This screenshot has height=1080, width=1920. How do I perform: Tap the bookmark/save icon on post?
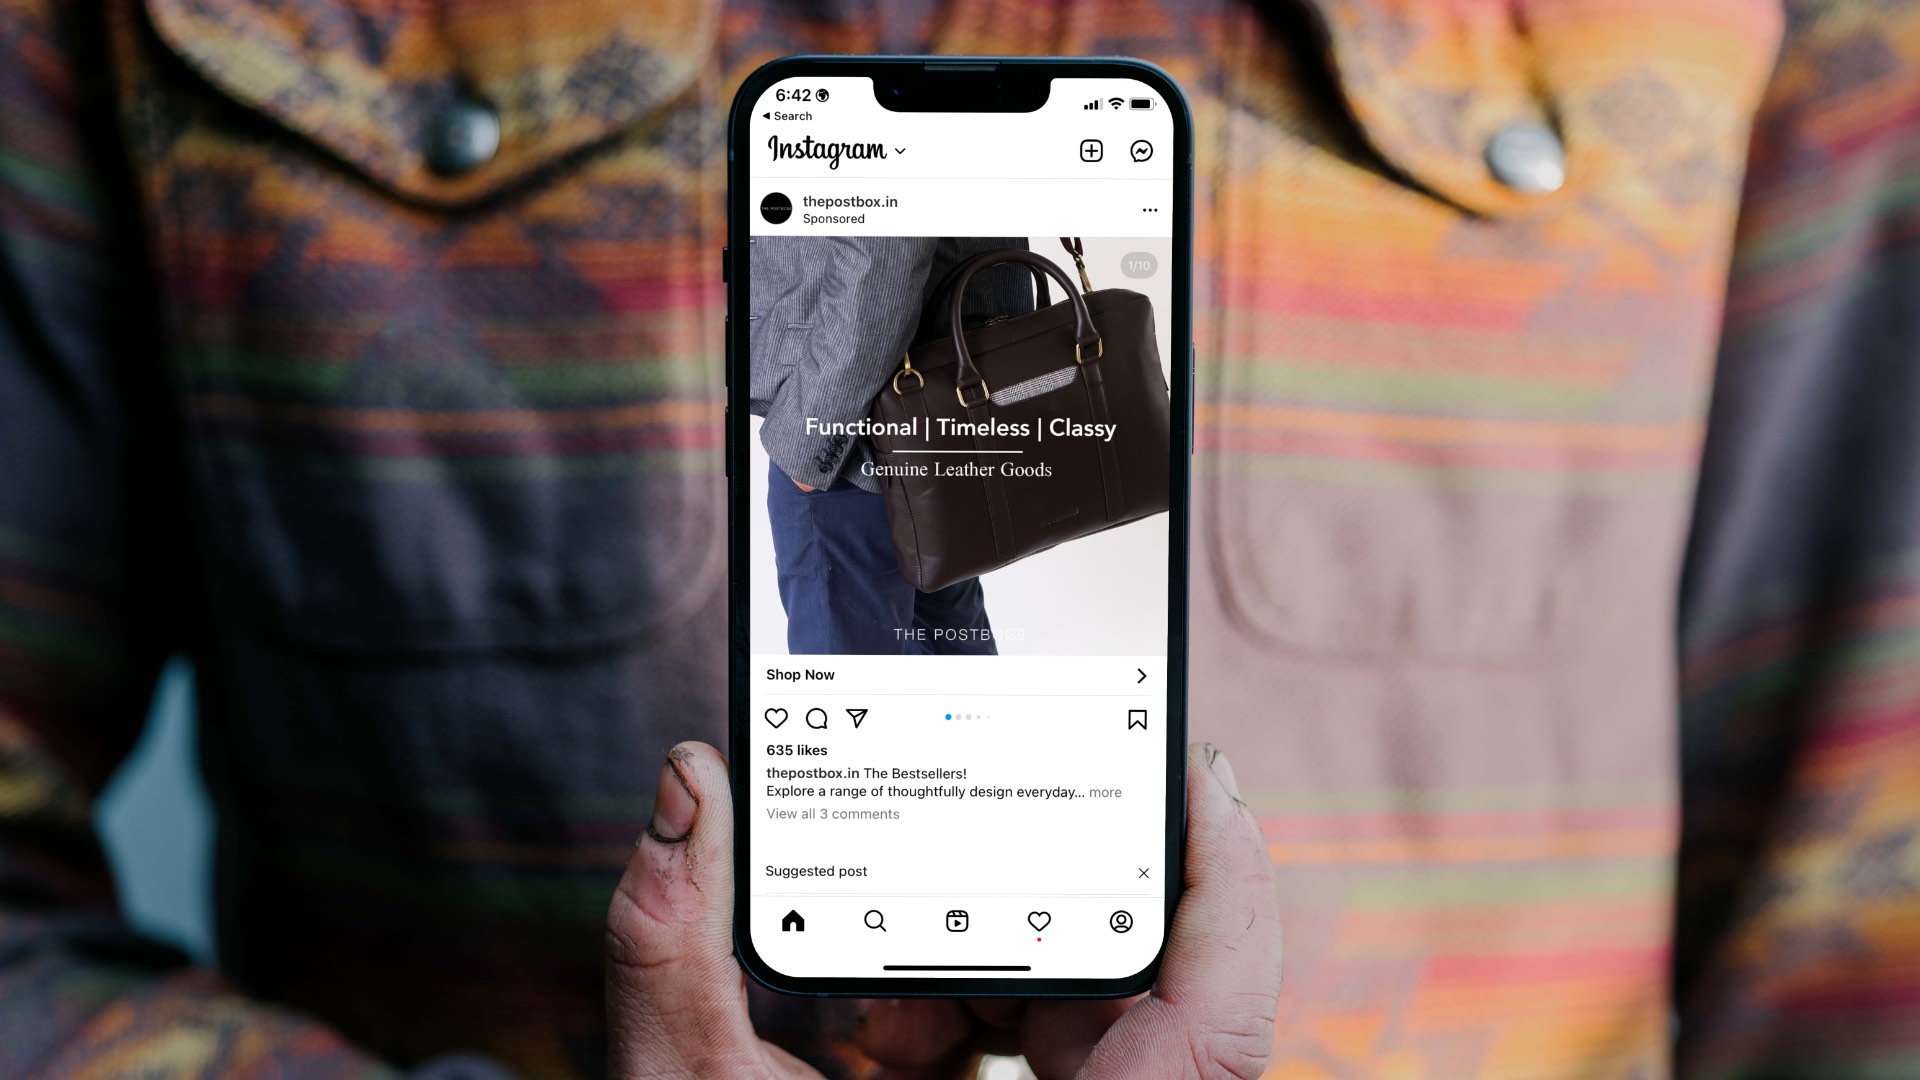pos(1137,717)
